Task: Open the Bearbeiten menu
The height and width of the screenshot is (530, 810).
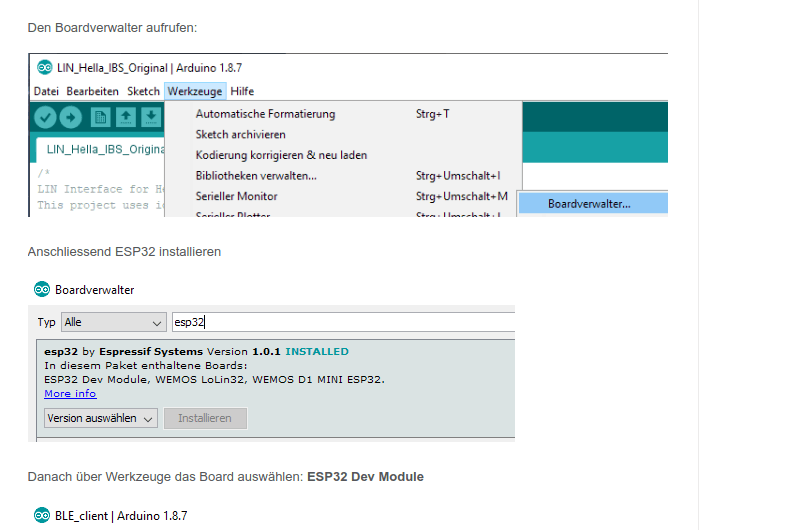Action: tap(92, 91)
